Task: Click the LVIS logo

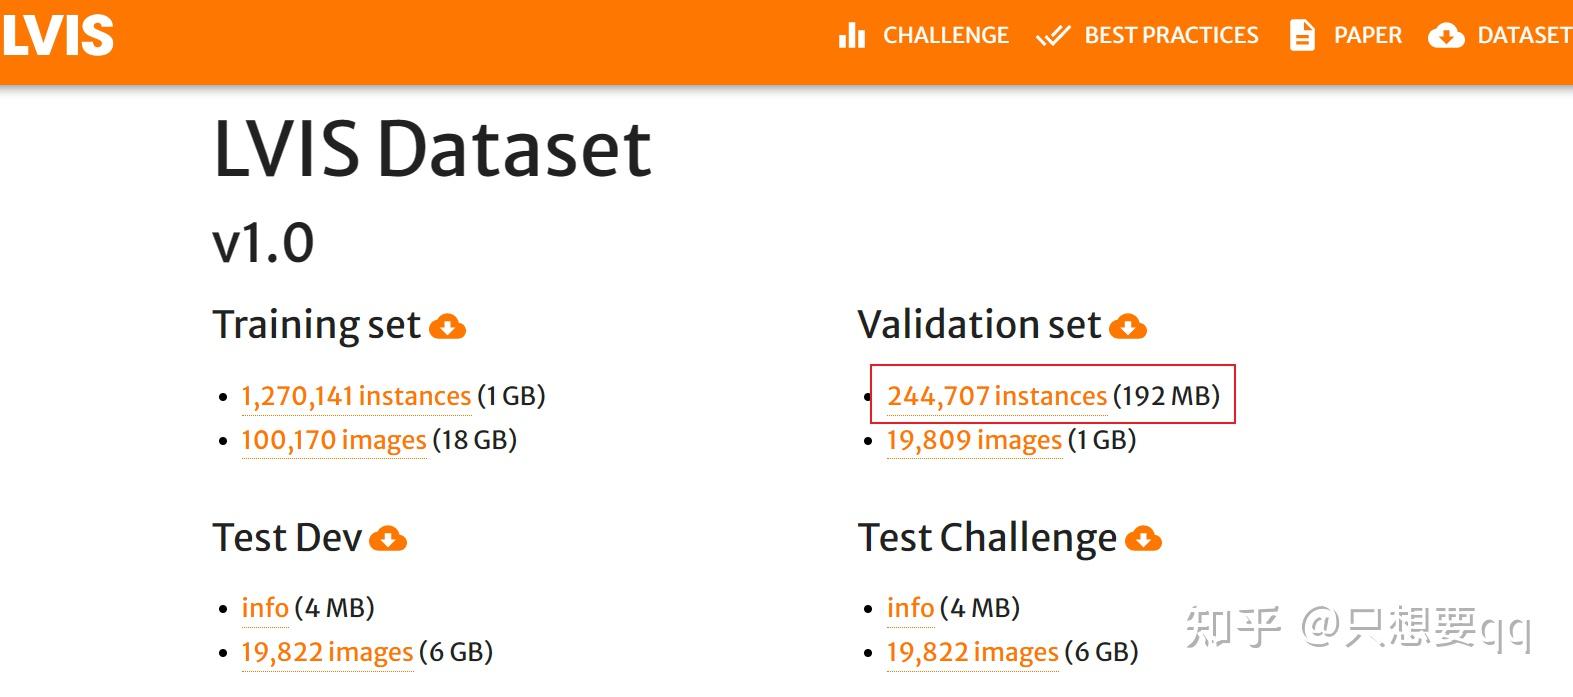Action: 58,35
